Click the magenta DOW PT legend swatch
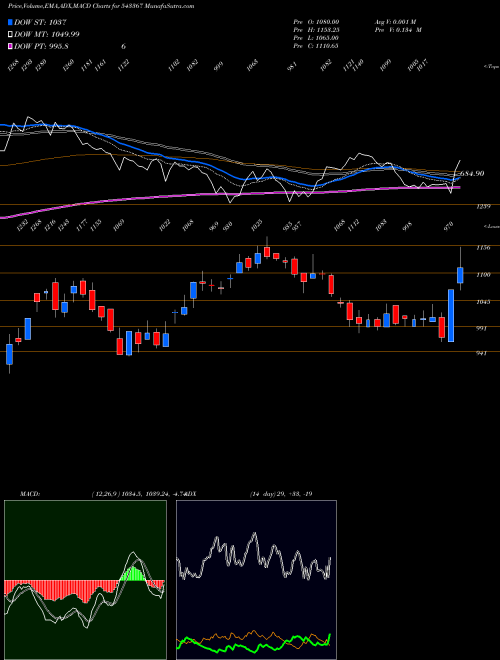500x660 pixels. point(11,46)
